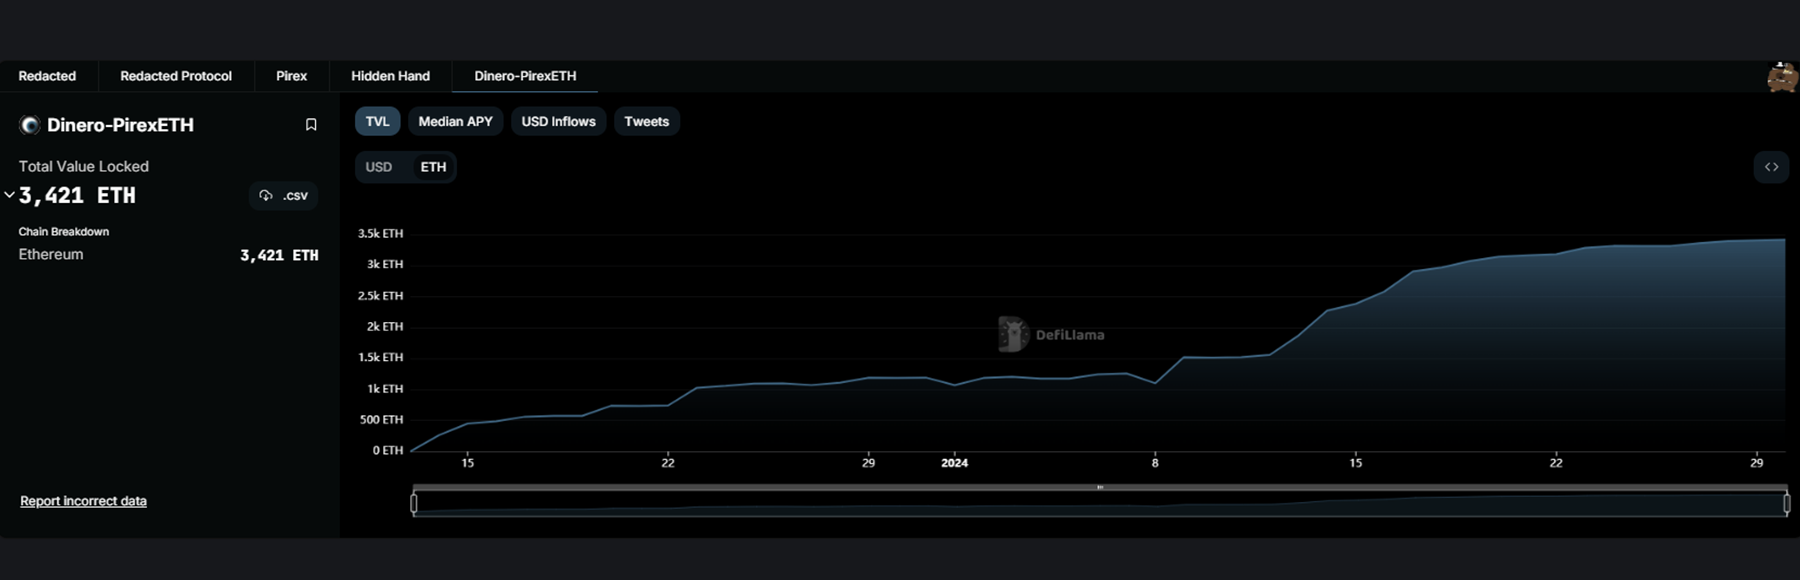Expand the Total Value Locked breakdown chevron
1800x580 pixels.
point(9,195)
